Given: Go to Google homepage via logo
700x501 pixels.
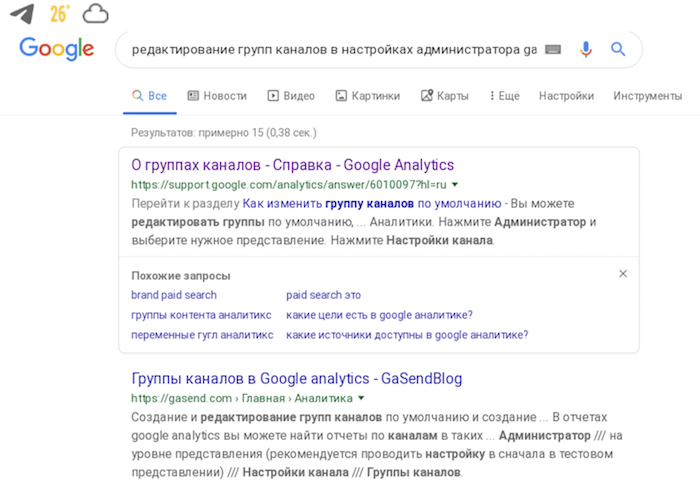Looking at the screenshot, I should (57, 48).
